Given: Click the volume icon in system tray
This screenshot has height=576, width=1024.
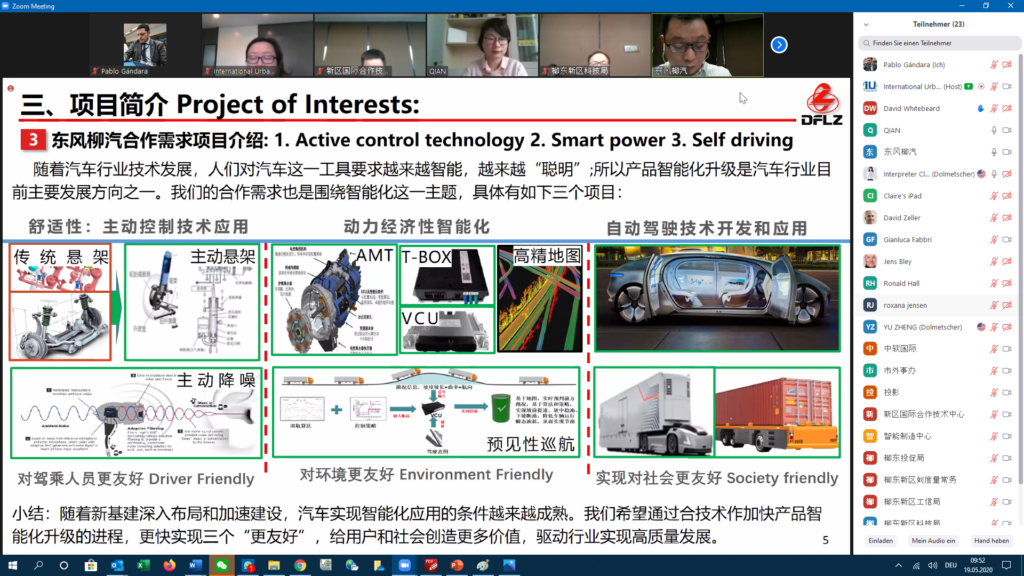Looking at the screenshot, I should [x=931, y=565].
